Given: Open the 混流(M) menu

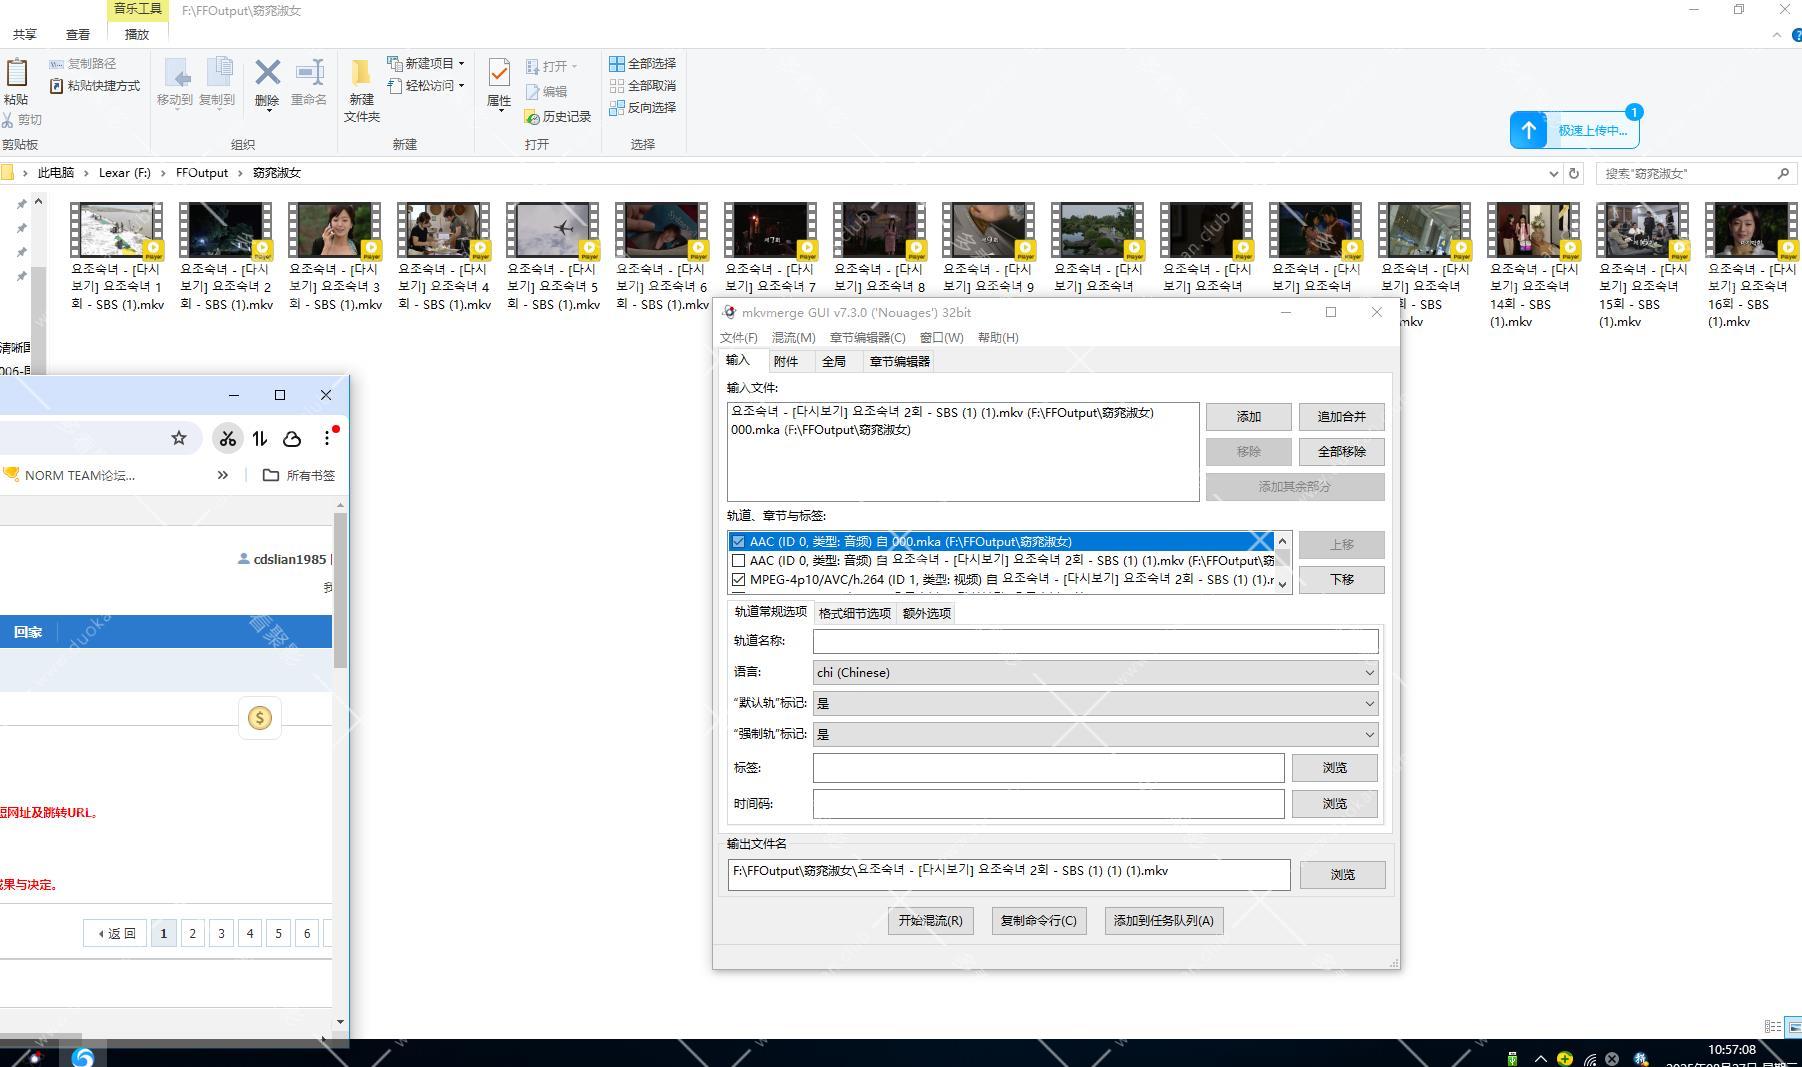Looking at the screenshot, I should click(793, 338).
